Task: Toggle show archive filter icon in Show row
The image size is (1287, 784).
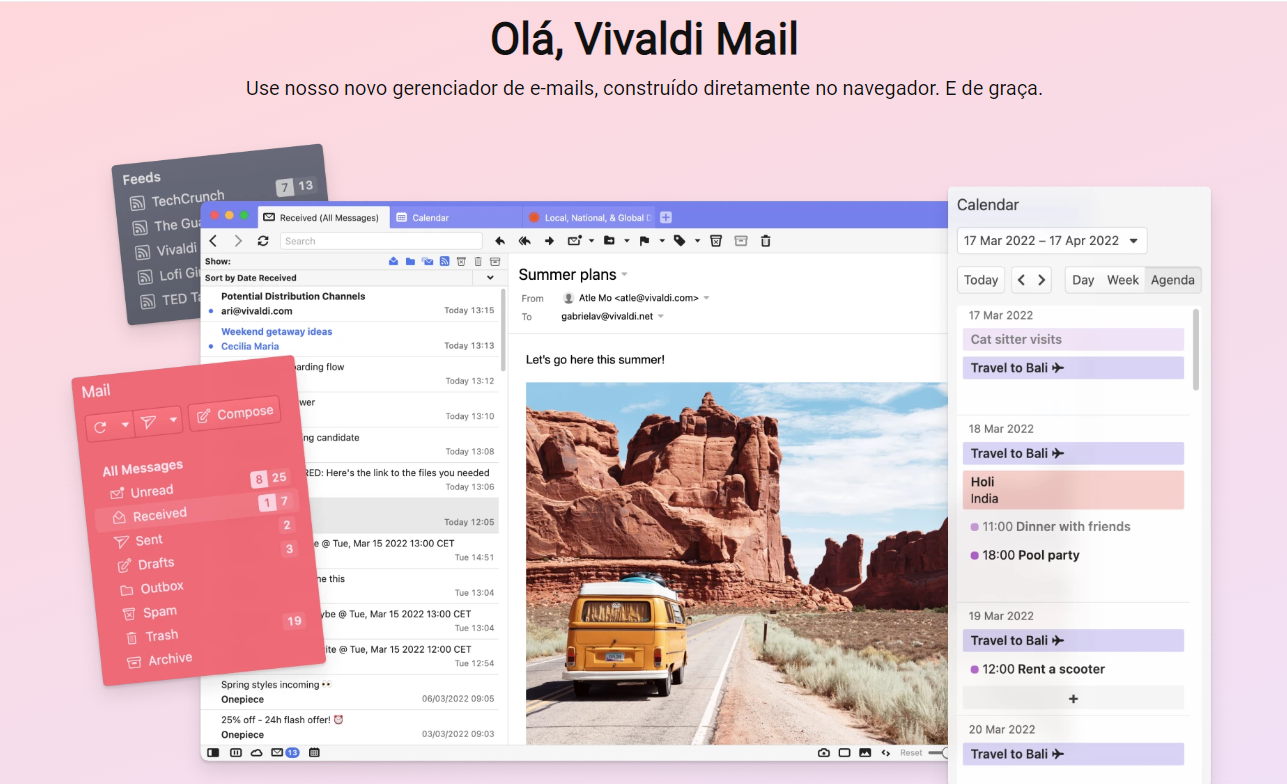Action: tap(494, 261)
